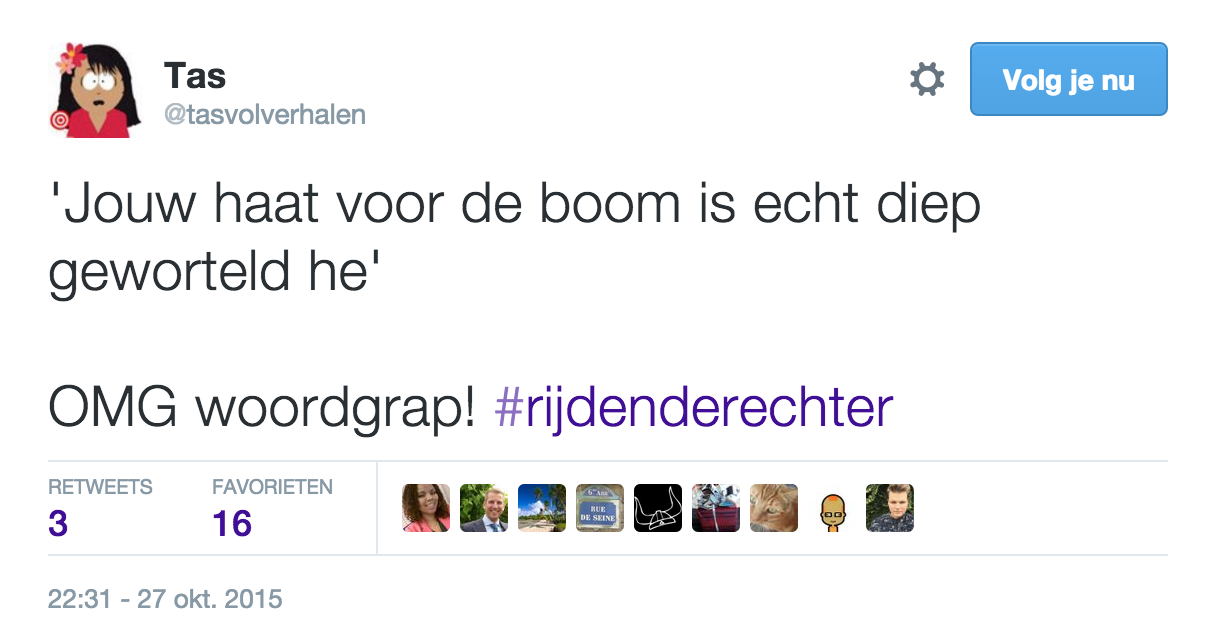Image resolution: width=1230 pixels, height=644 pixels.
Task: Open the profile name 'Tas'
Action: tap(195, 76)
